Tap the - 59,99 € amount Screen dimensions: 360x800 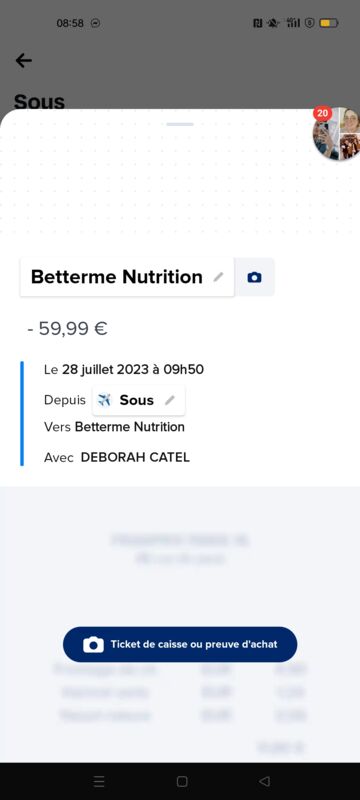[x=67, y=329]
